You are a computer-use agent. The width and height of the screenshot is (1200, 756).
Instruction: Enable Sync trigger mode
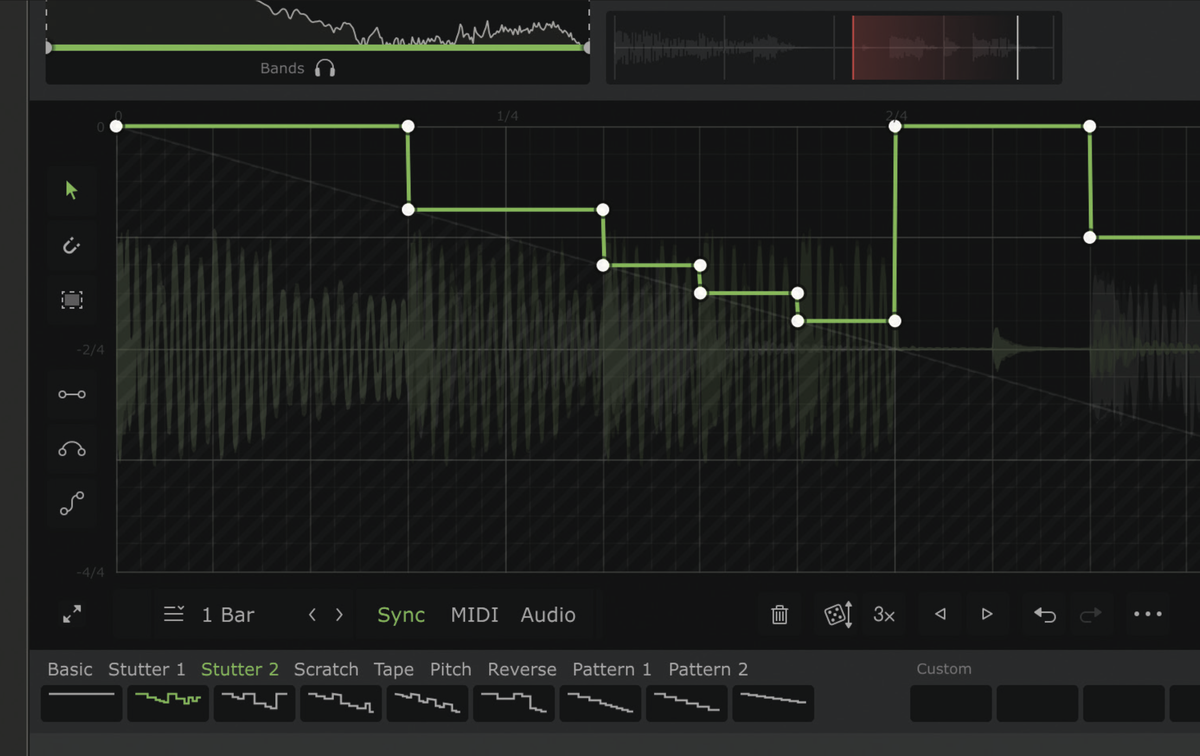click(400, 615)
